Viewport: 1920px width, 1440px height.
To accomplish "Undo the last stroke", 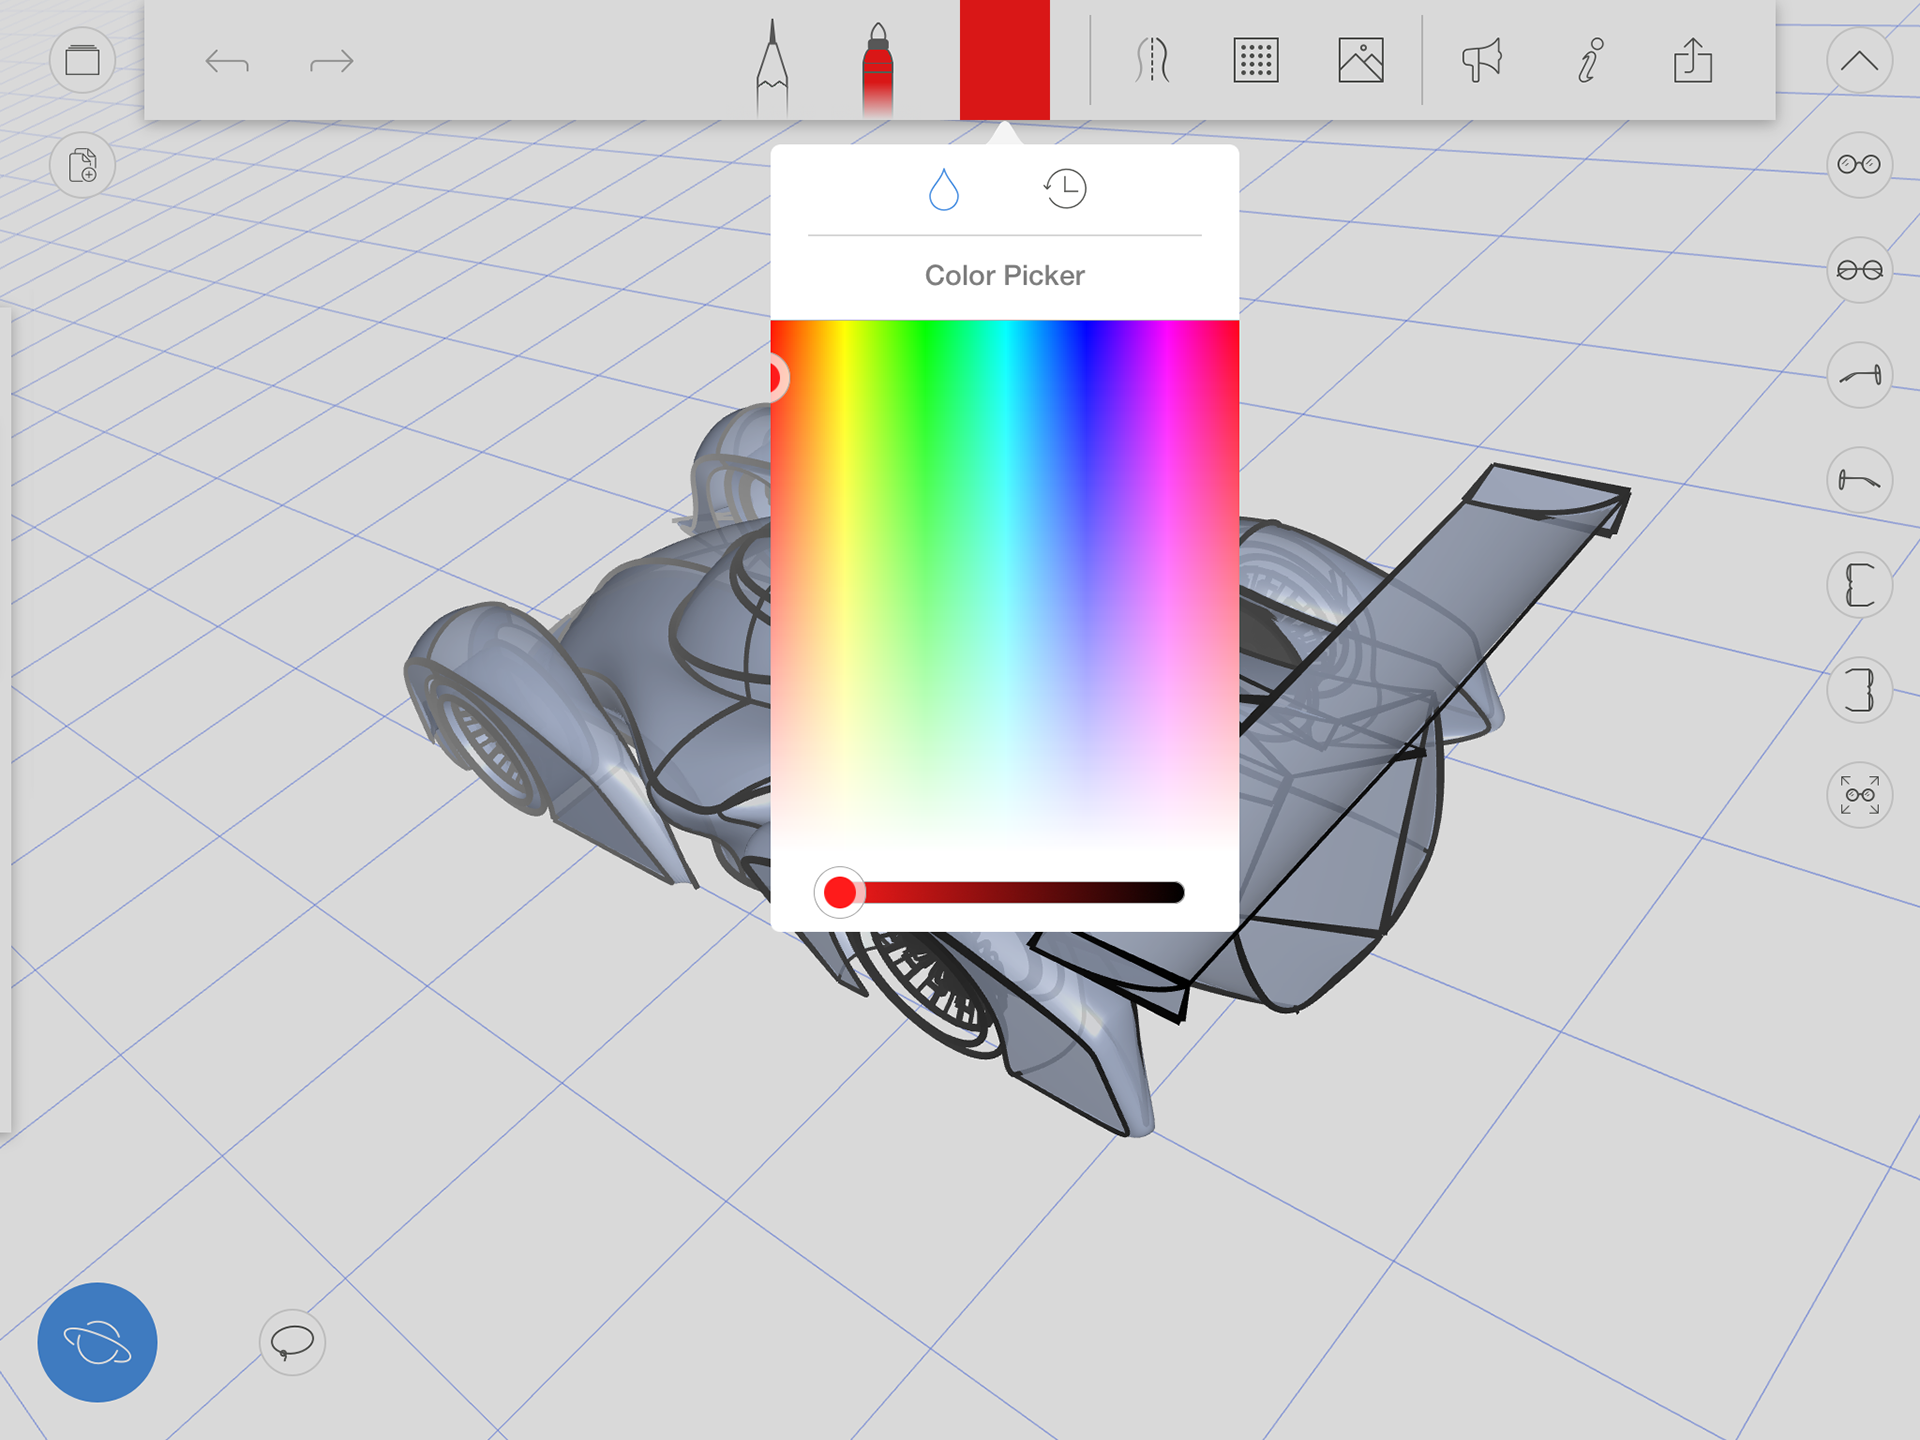I will pos(227,62).
